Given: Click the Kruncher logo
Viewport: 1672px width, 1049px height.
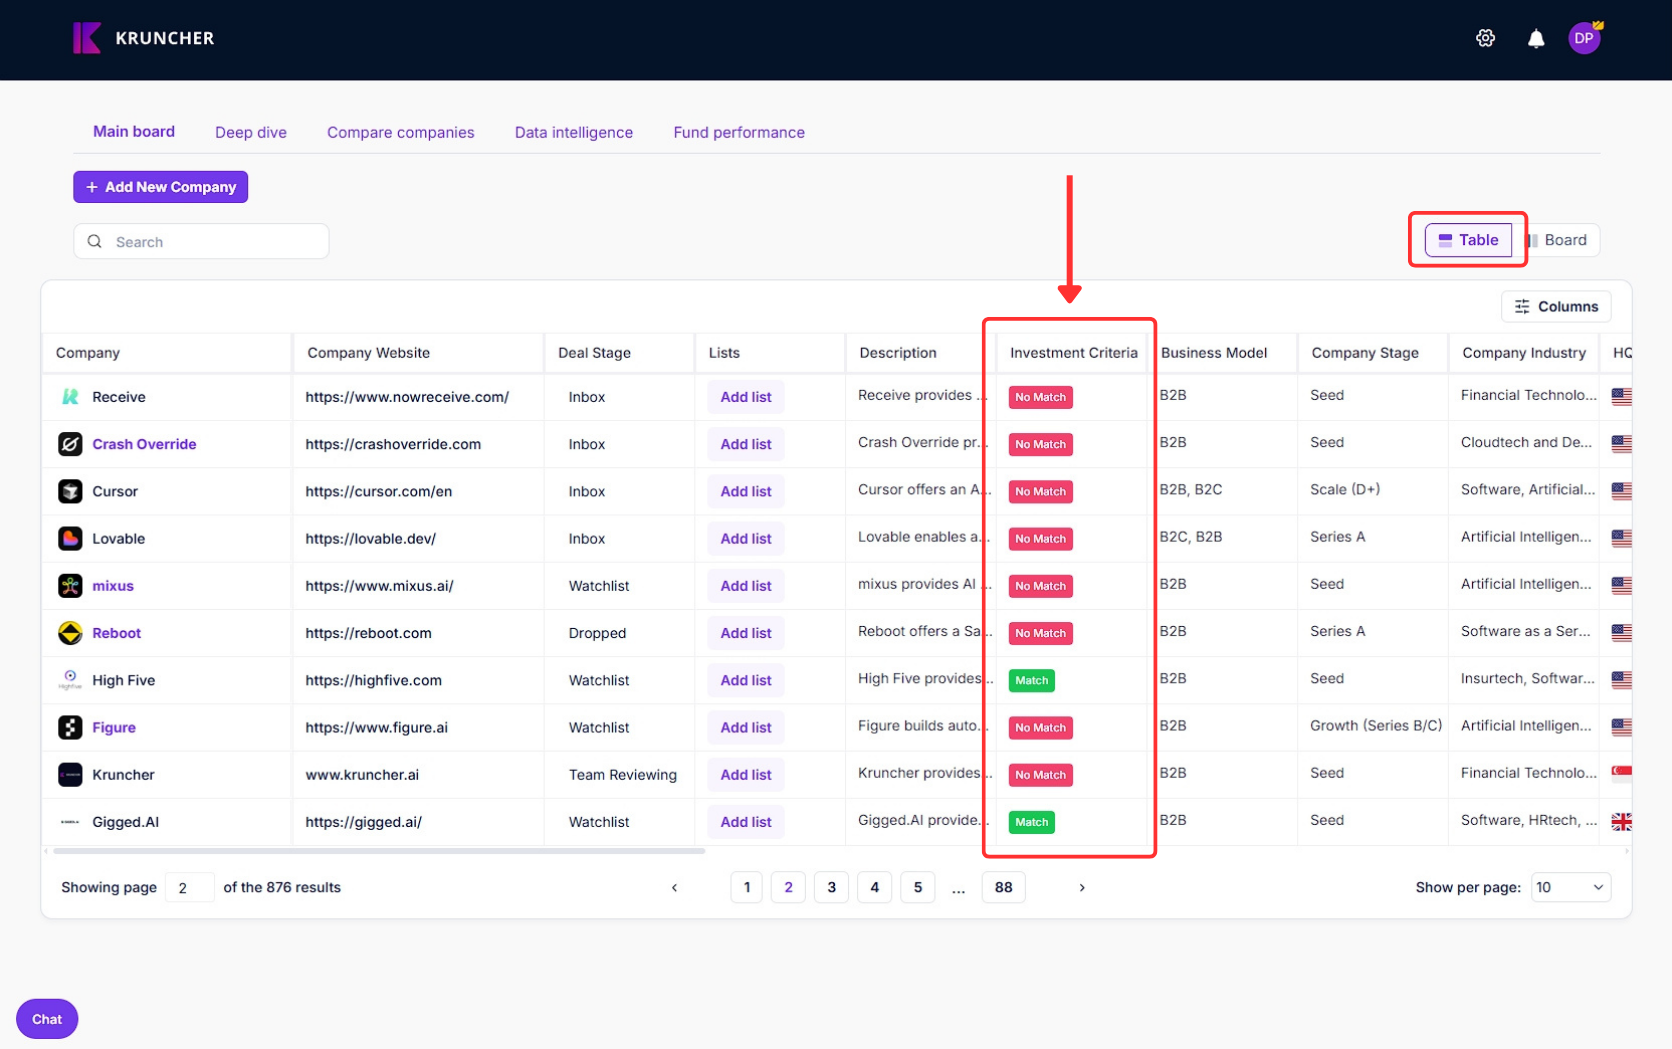Looking at the screenshot, I should point(144,38).
